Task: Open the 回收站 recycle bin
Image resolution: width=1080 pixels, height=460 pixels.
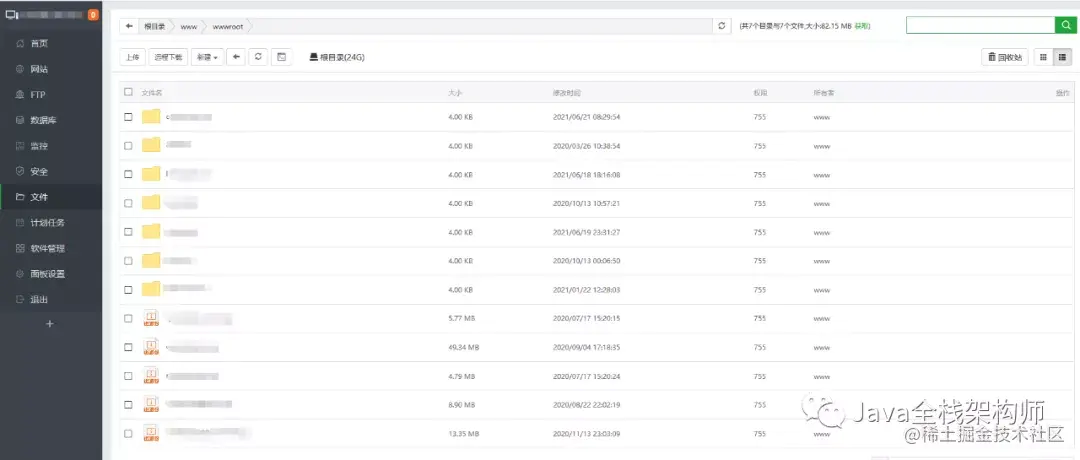Action: pos(1005,57)
